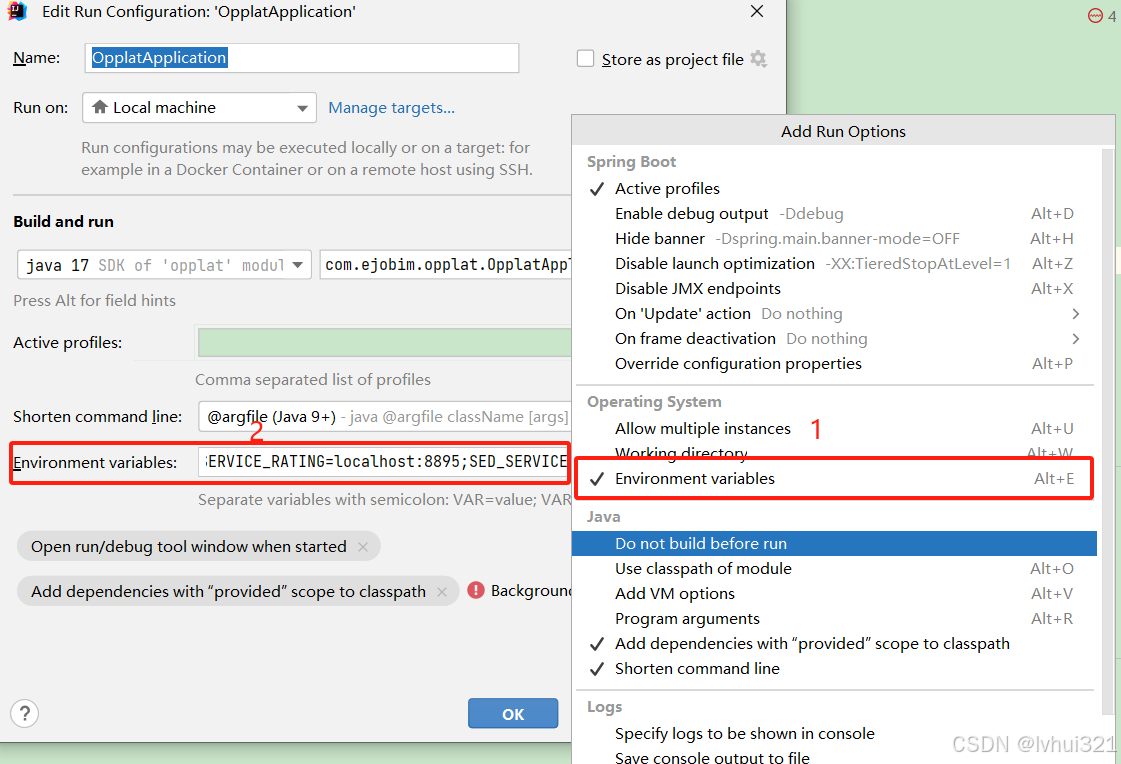
Task: Open the Run on Local machine dropdown
Action: click(199, 108)
